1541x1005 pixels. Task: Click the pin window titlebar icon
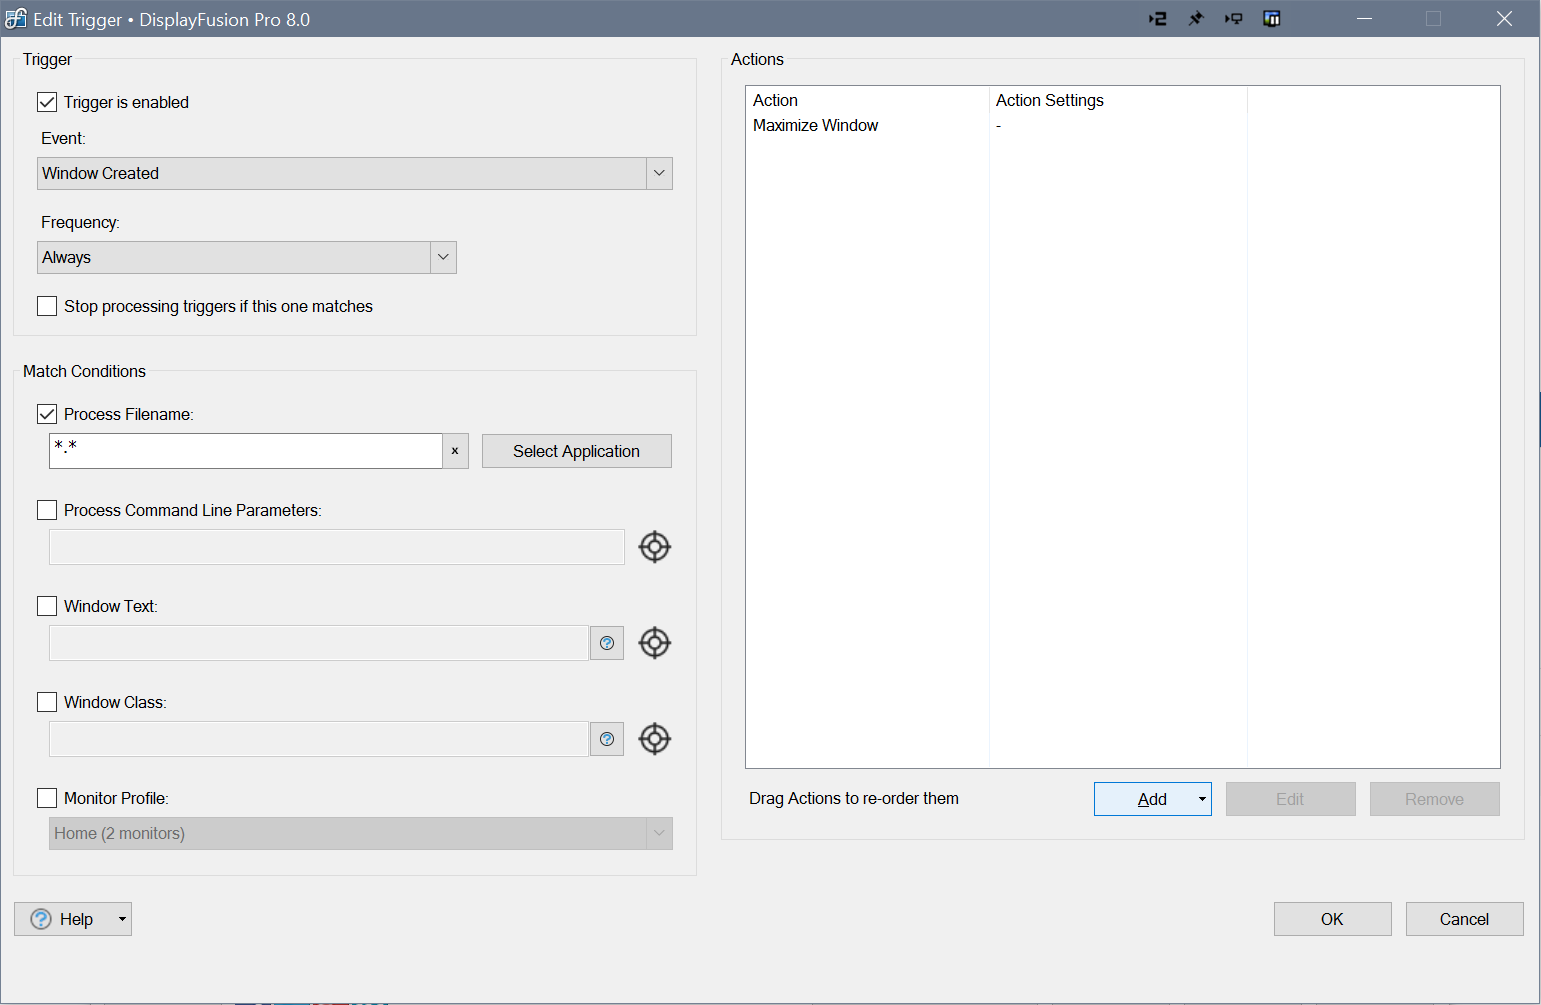tap(1195, 19)
